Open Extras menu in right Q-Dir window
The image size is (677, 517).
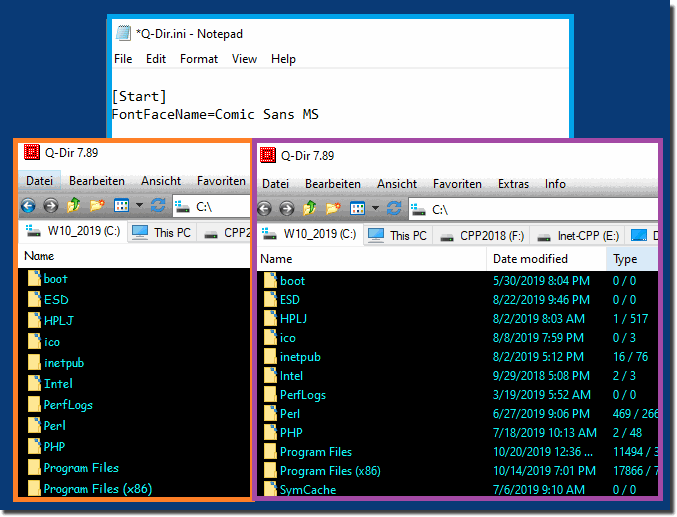pos(513,184)
